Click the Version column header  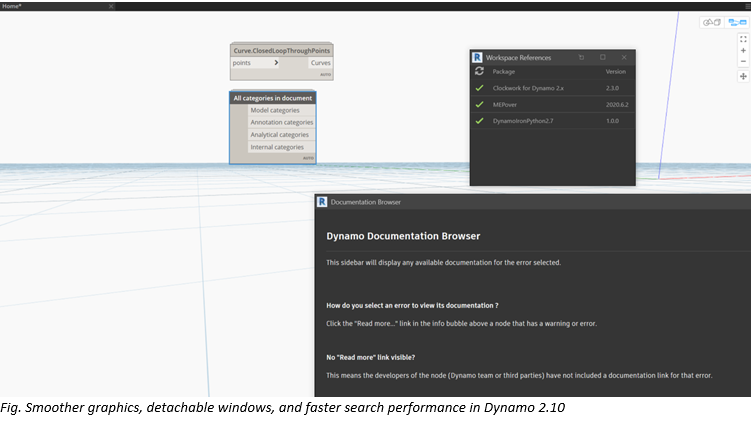click(615, 71)
